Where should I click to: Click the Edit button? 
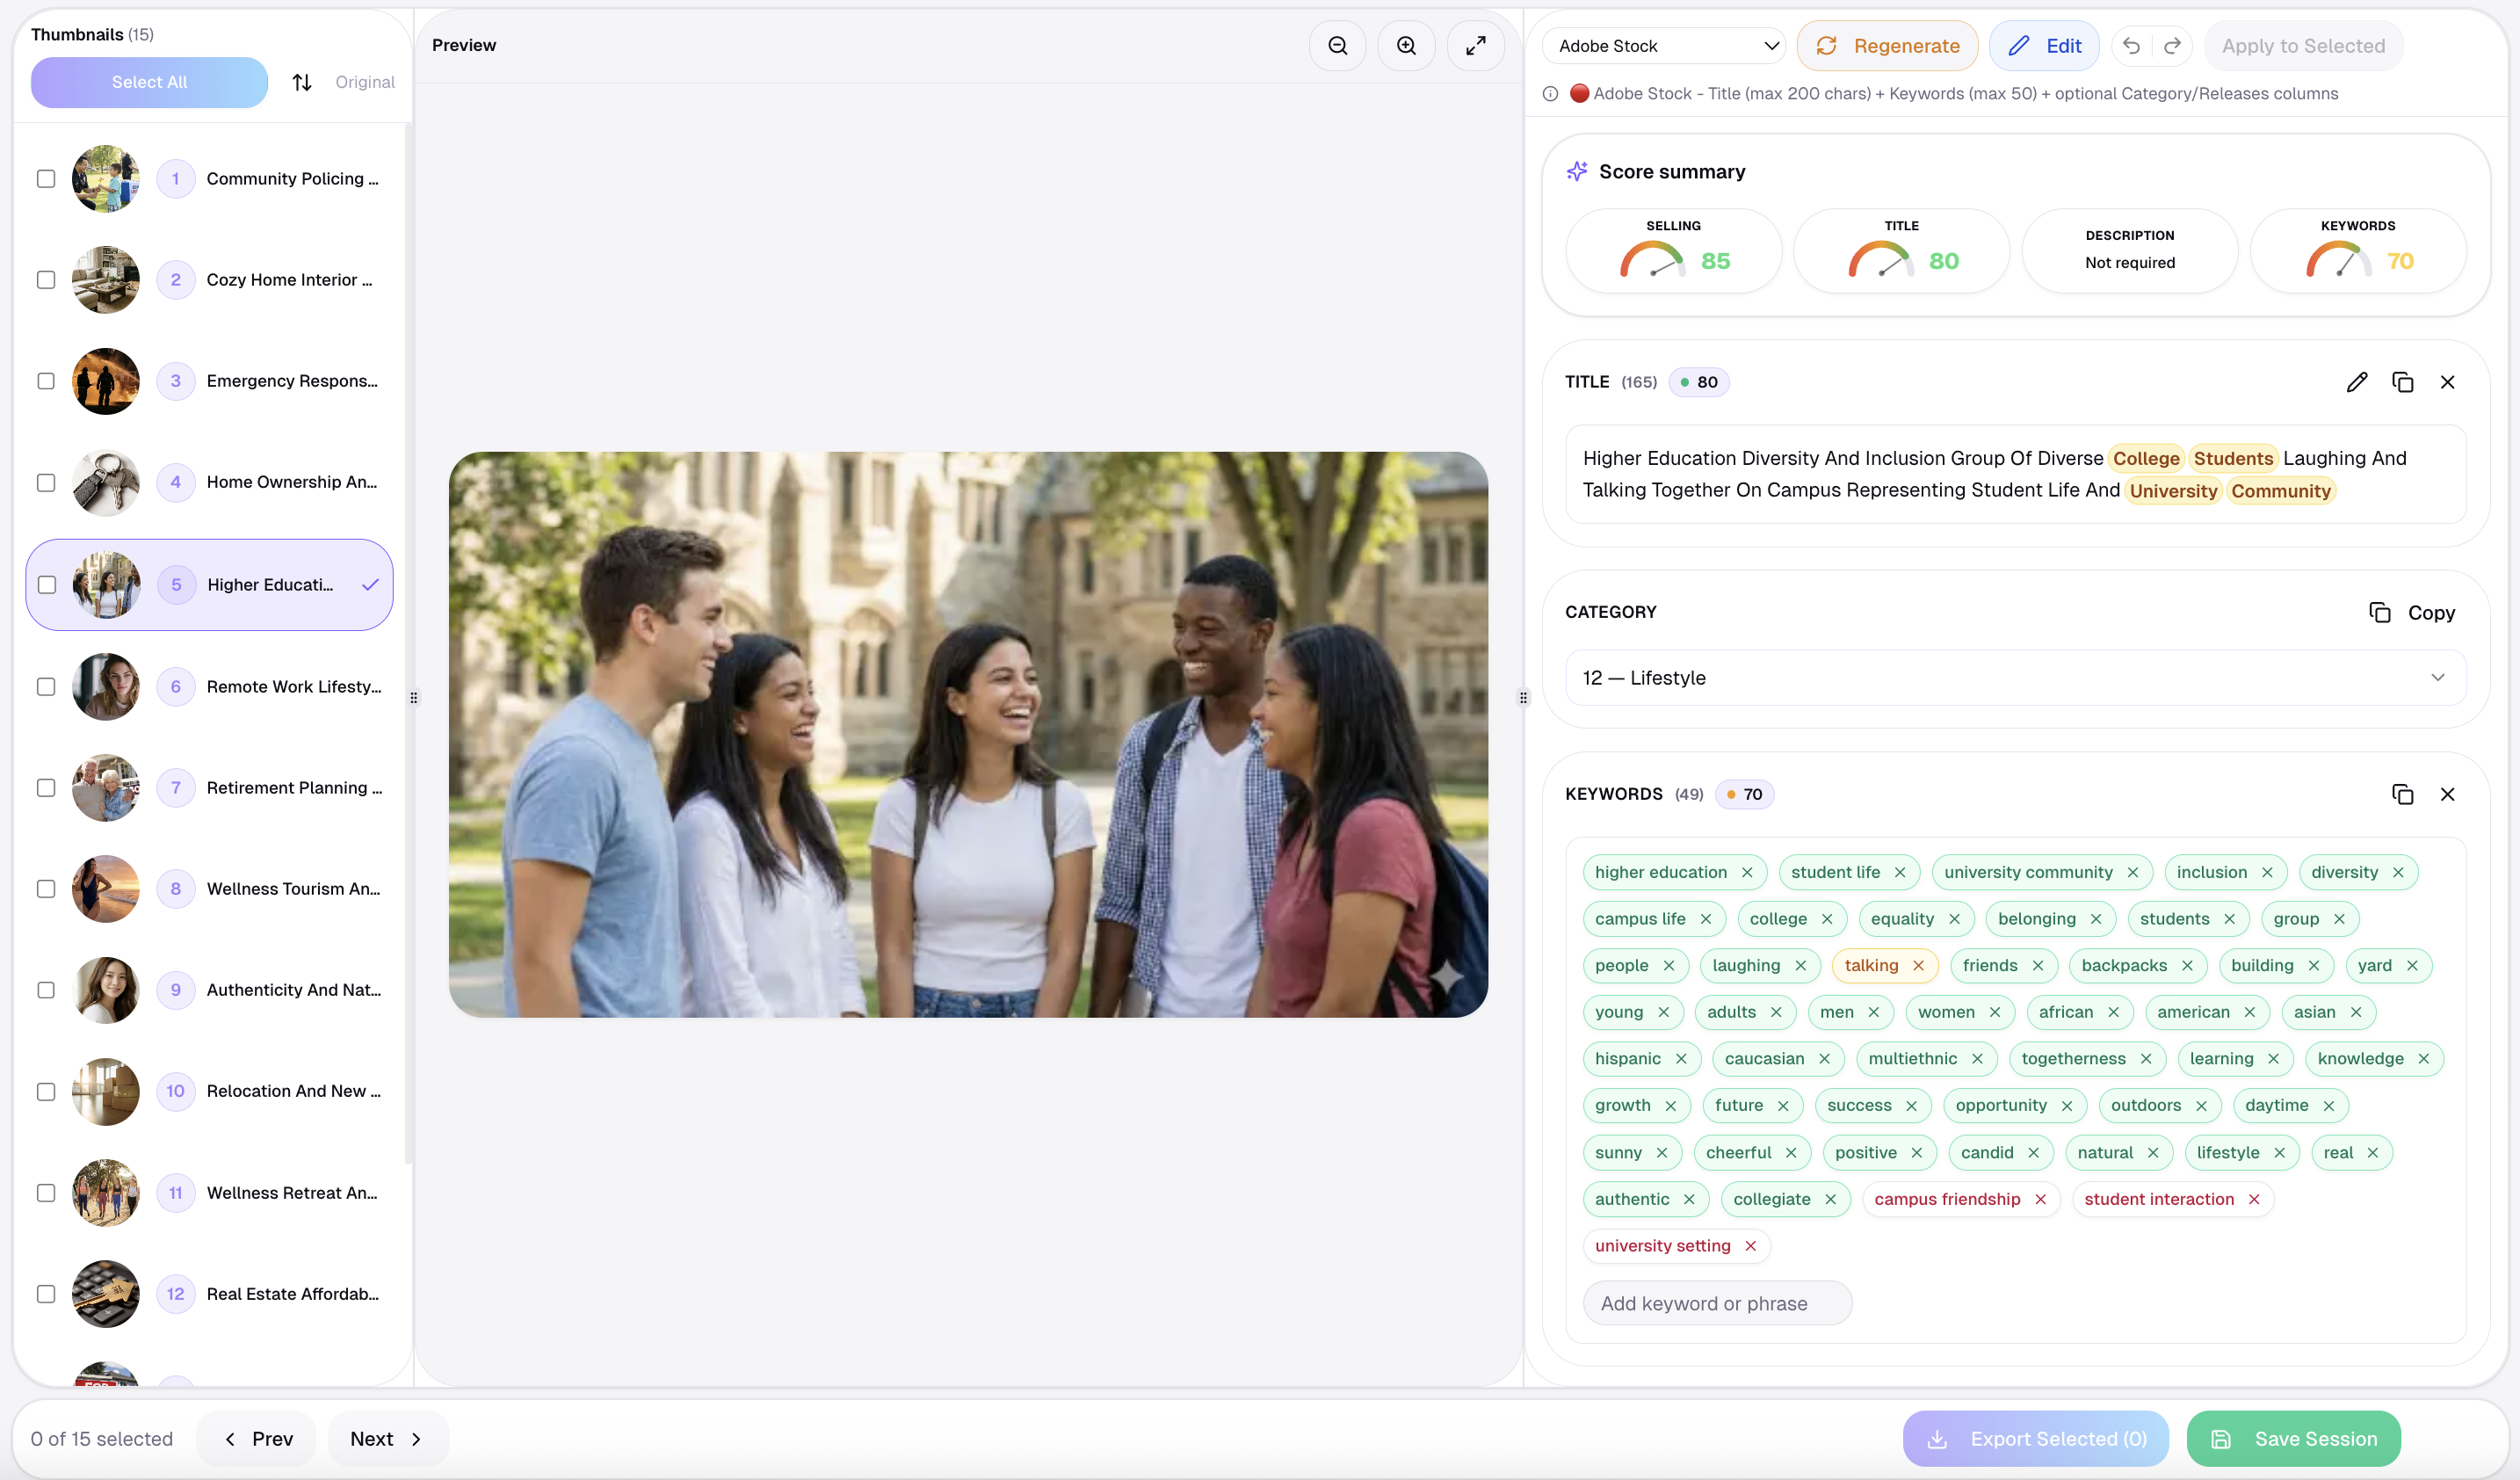point(2043,46)
